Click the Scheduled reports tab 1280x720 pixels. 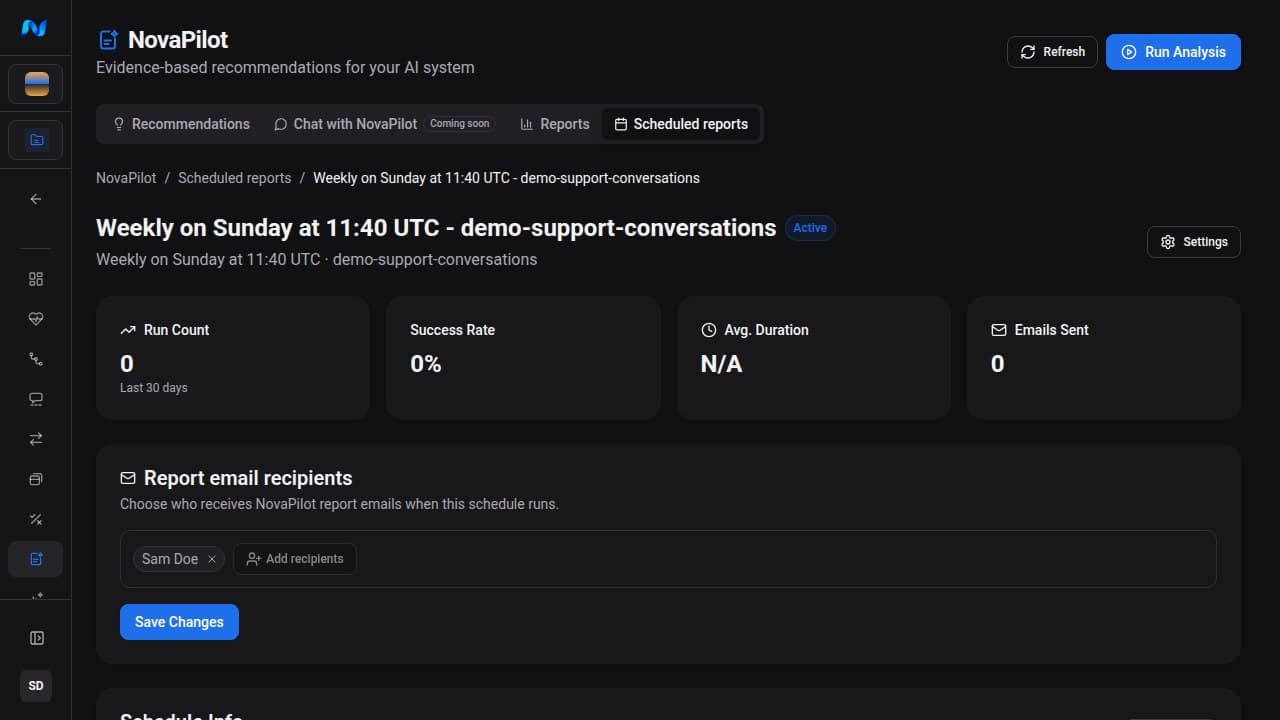[681, 124]
